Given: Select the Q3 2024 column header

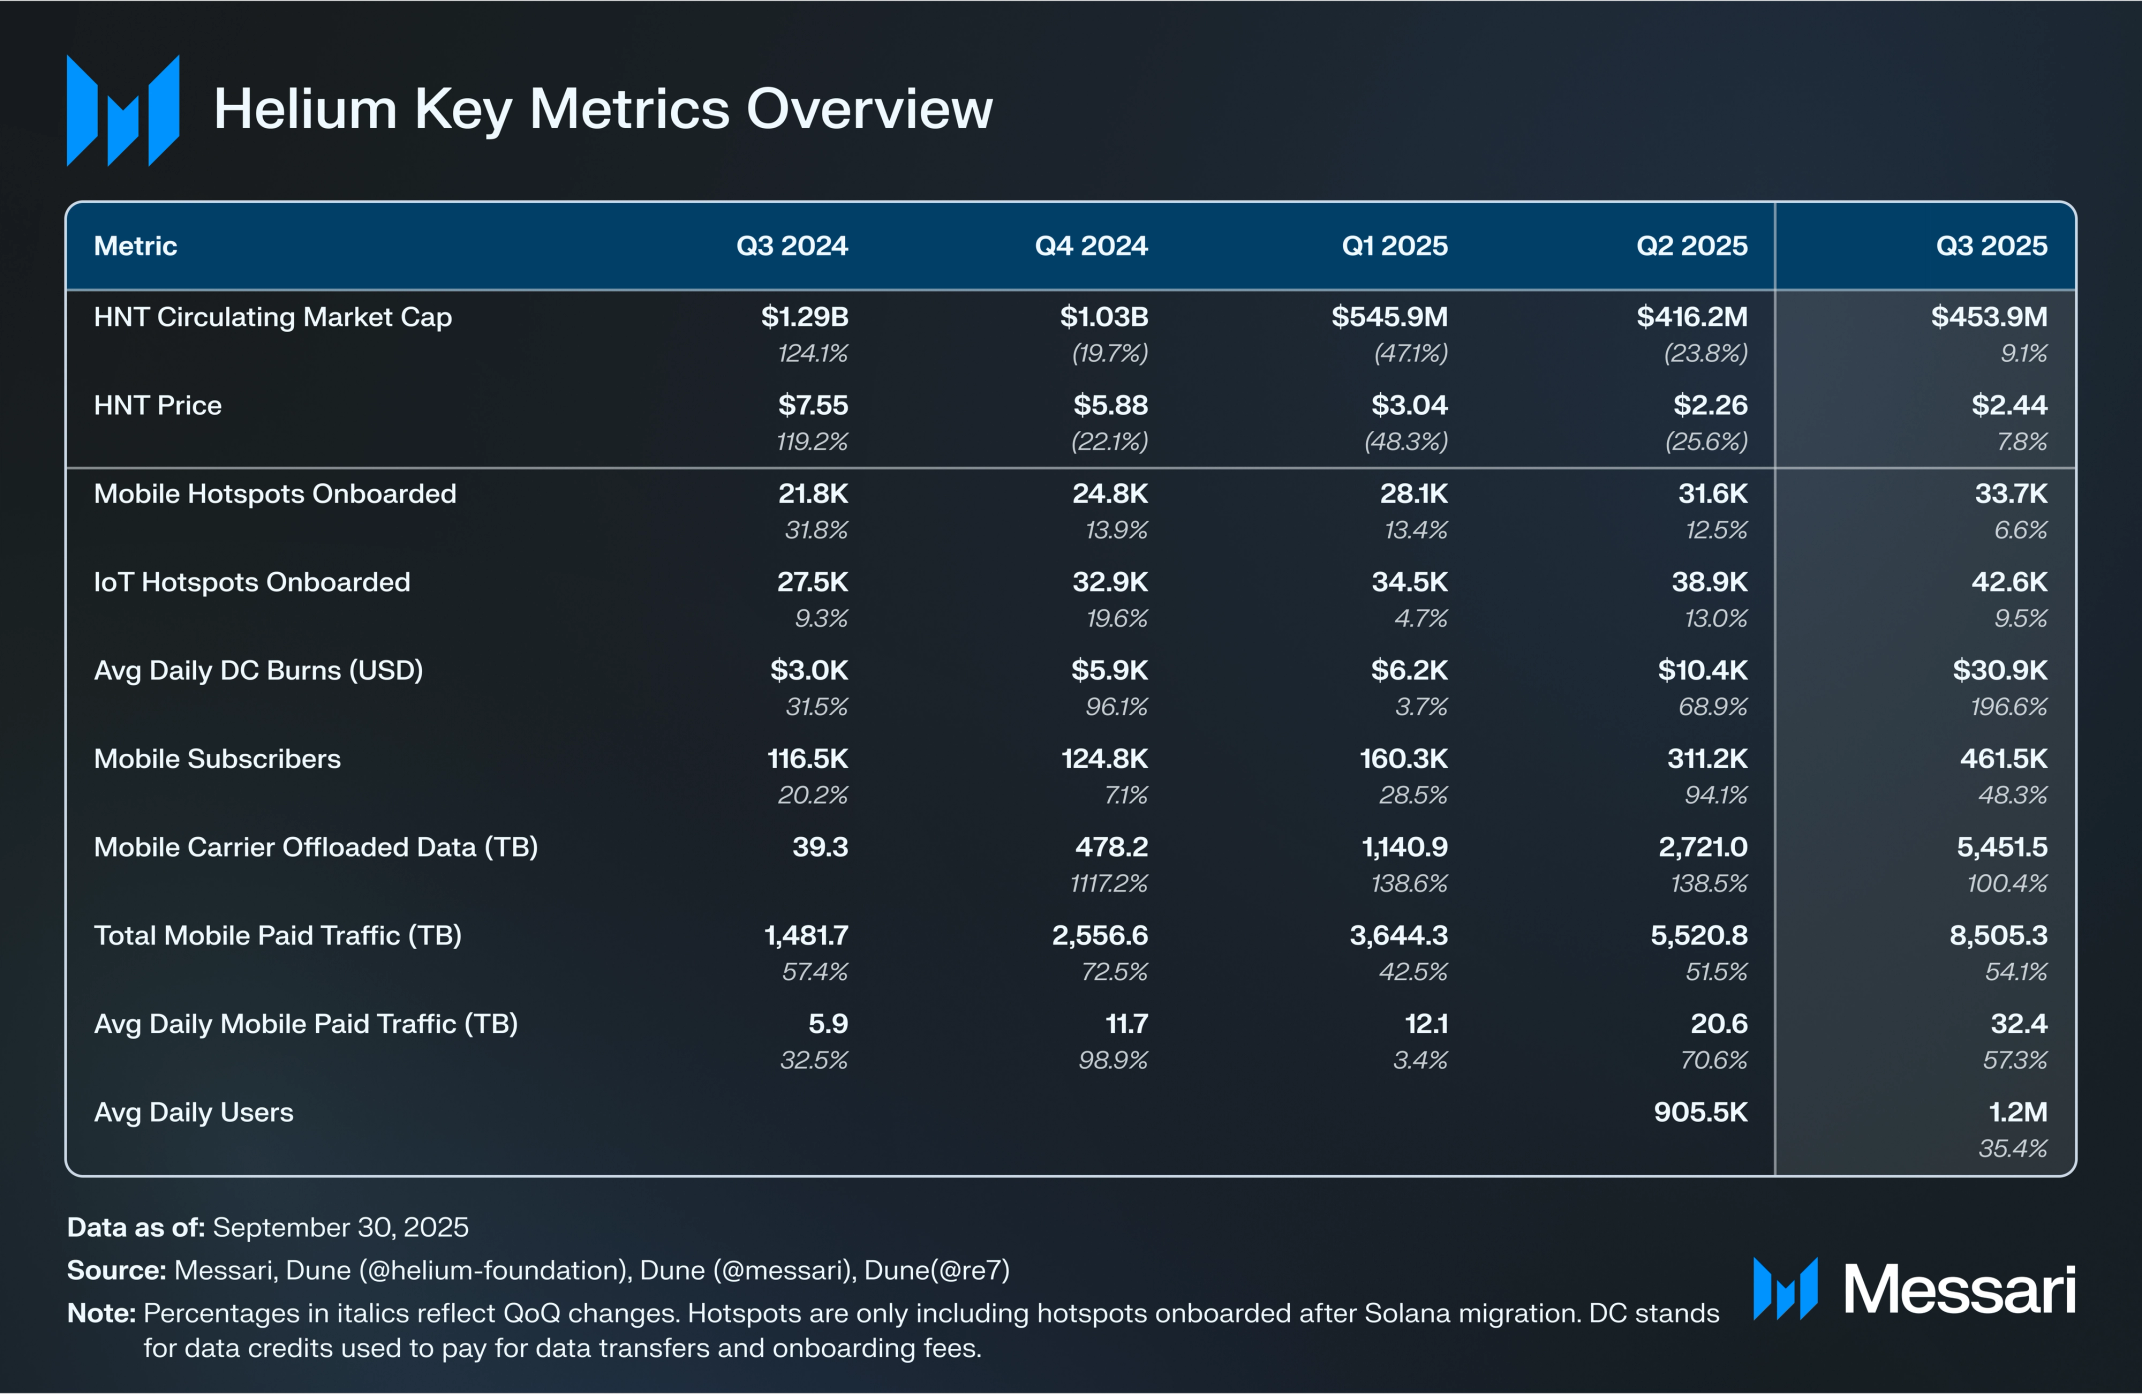Looking at the screenshot, I should pyautogui.click(x=791, y=246).
